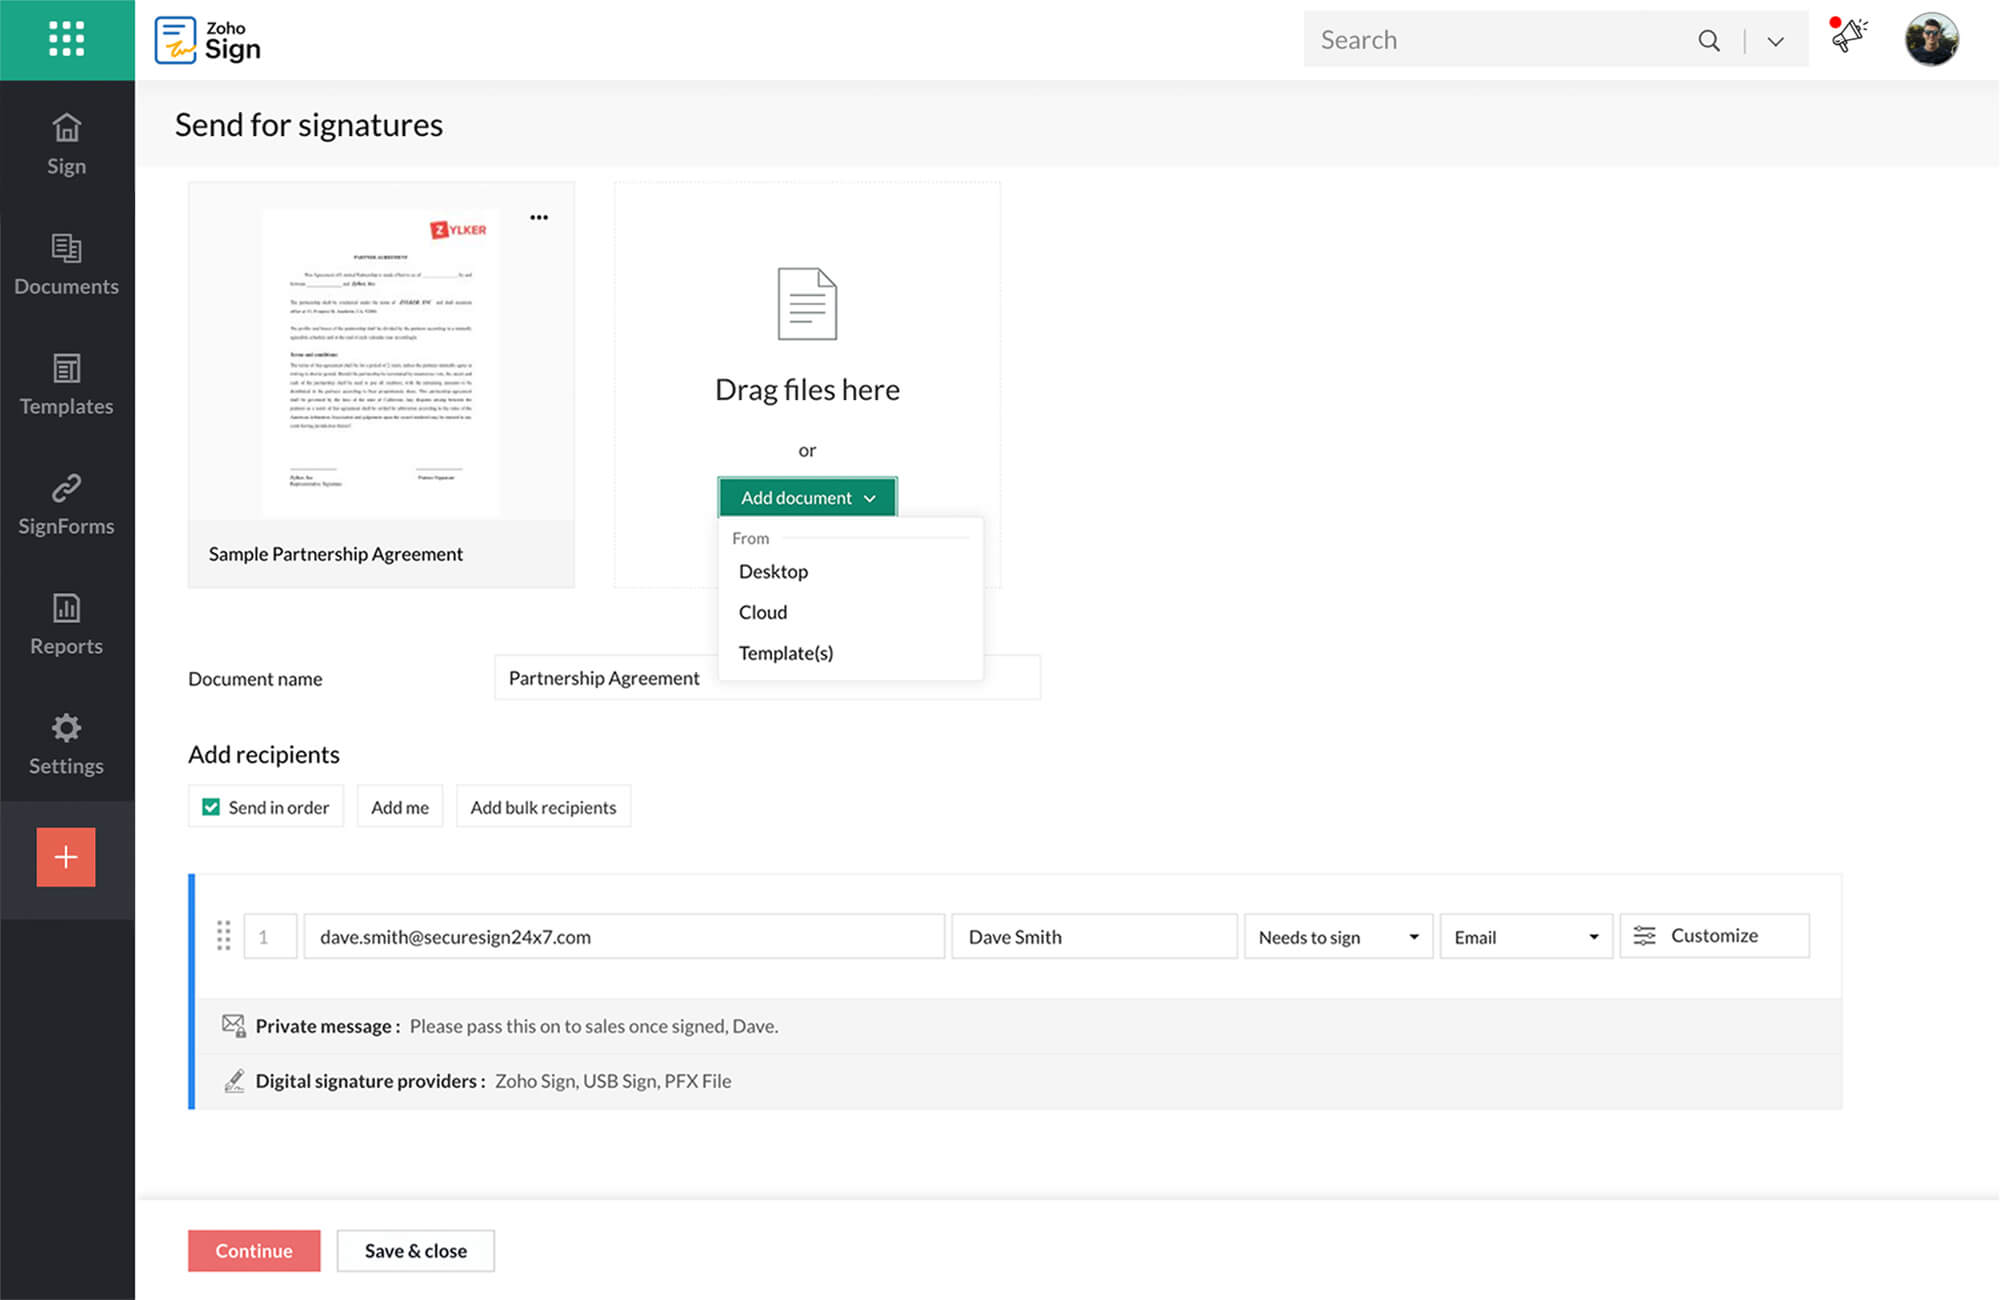Click the recipient email input field
Screen dimensions: 2000x1300
pyautogui.click(x=624, y=937)
